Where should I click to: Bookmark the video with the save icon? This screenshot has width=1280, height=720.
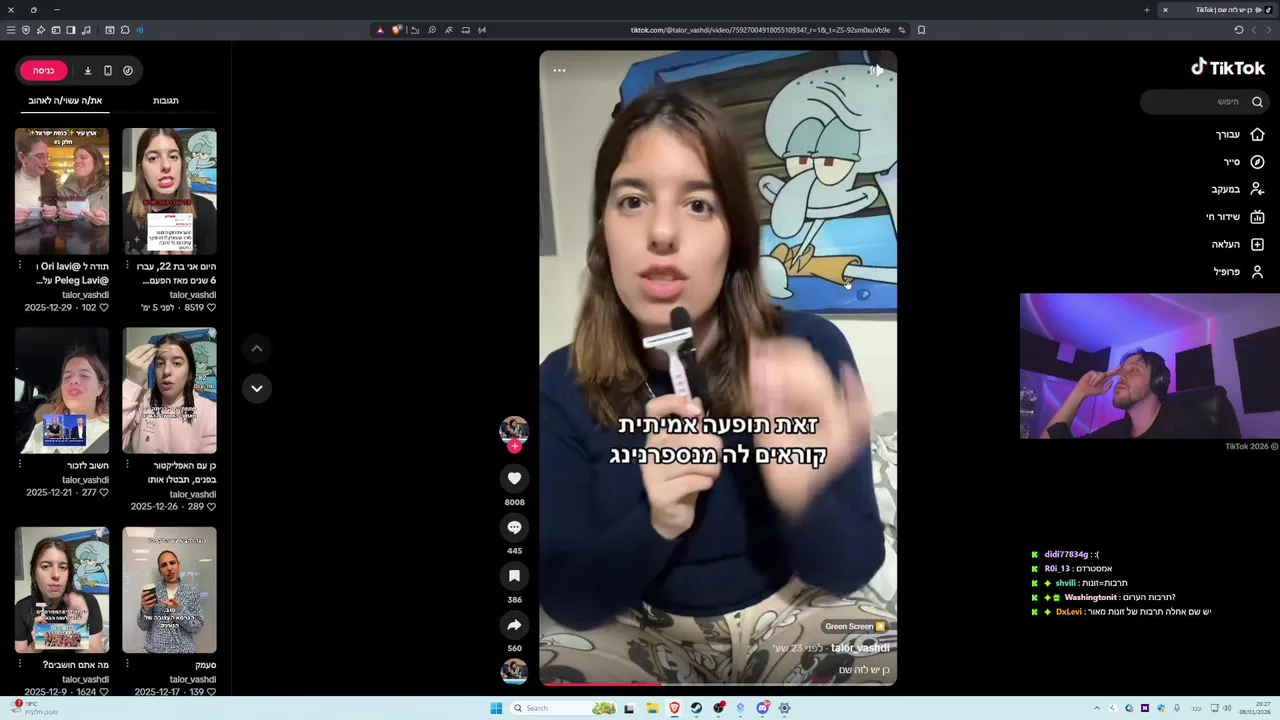[x=514, y=576]
